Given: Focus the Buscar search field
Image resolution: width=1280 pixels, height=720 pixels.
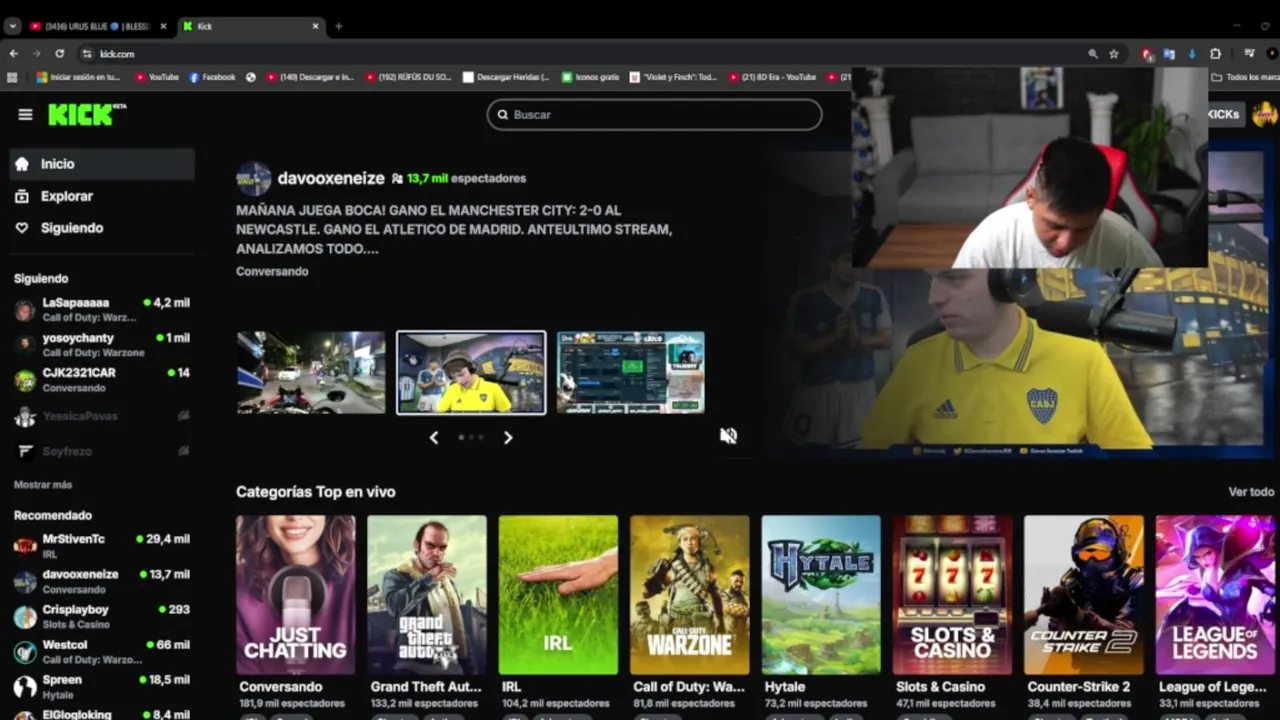Looking at the screenshot, I should tap(655, 114).
